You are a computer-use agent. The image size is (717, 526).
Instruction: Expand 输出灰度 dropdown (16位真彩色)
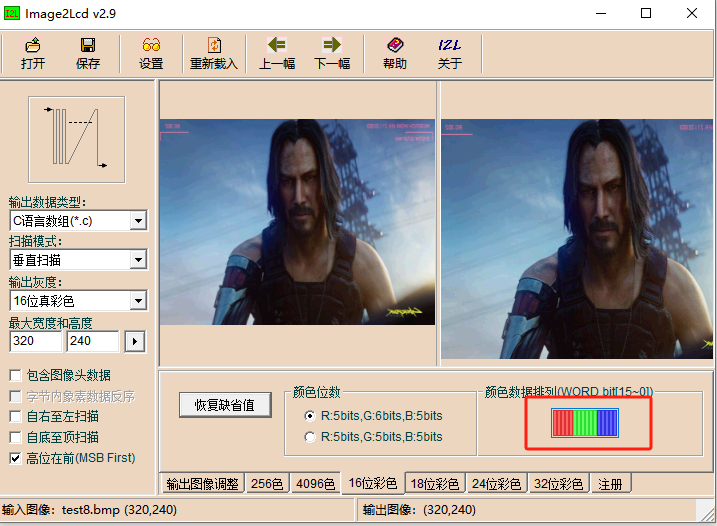138,301
